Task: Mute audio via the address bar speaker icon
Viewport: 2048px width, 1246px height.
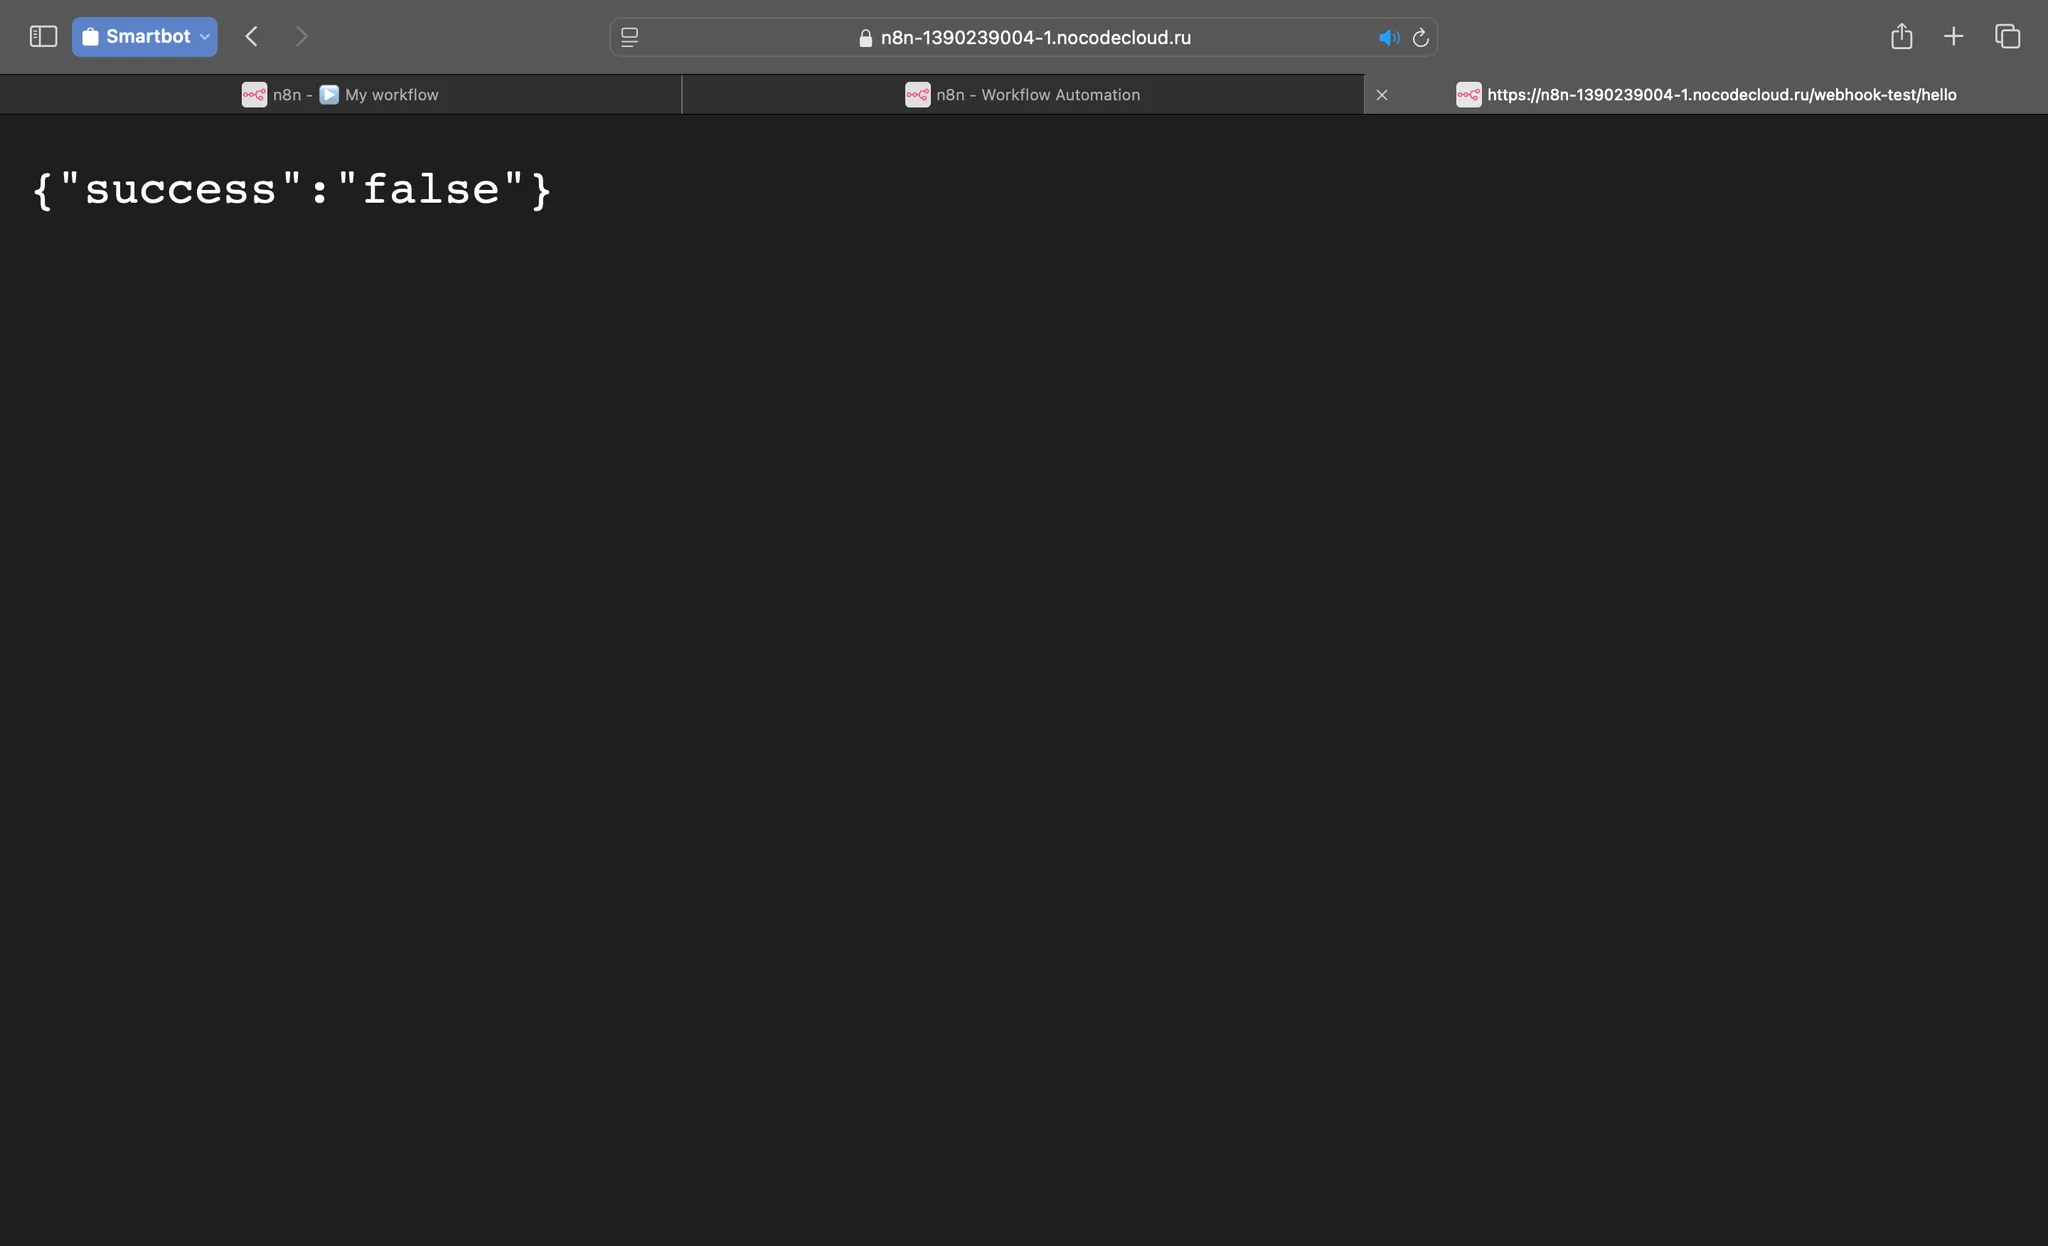Action: [1389, 38]
